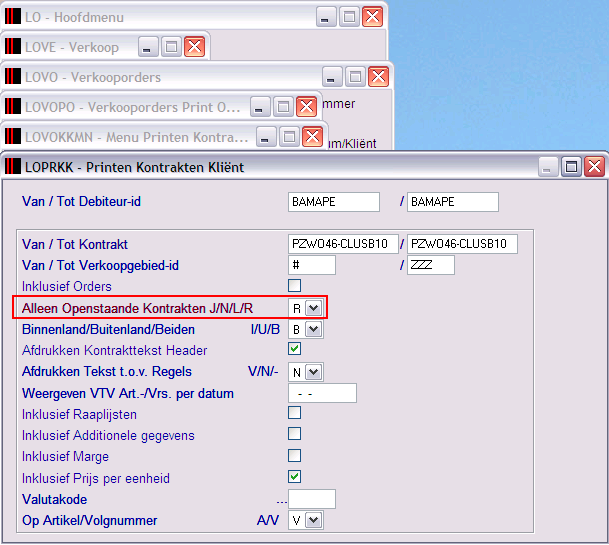Close the LOVO - Verkooporders window
The height and width of the screenshot is (545, 609).
coord(378,77)
